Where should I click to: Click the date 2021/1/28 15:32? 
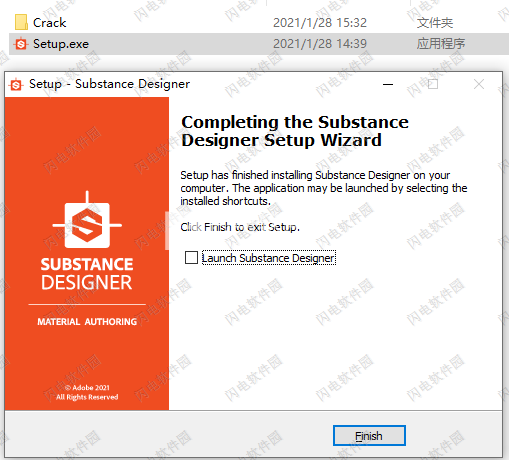click(x=320, y=23)
